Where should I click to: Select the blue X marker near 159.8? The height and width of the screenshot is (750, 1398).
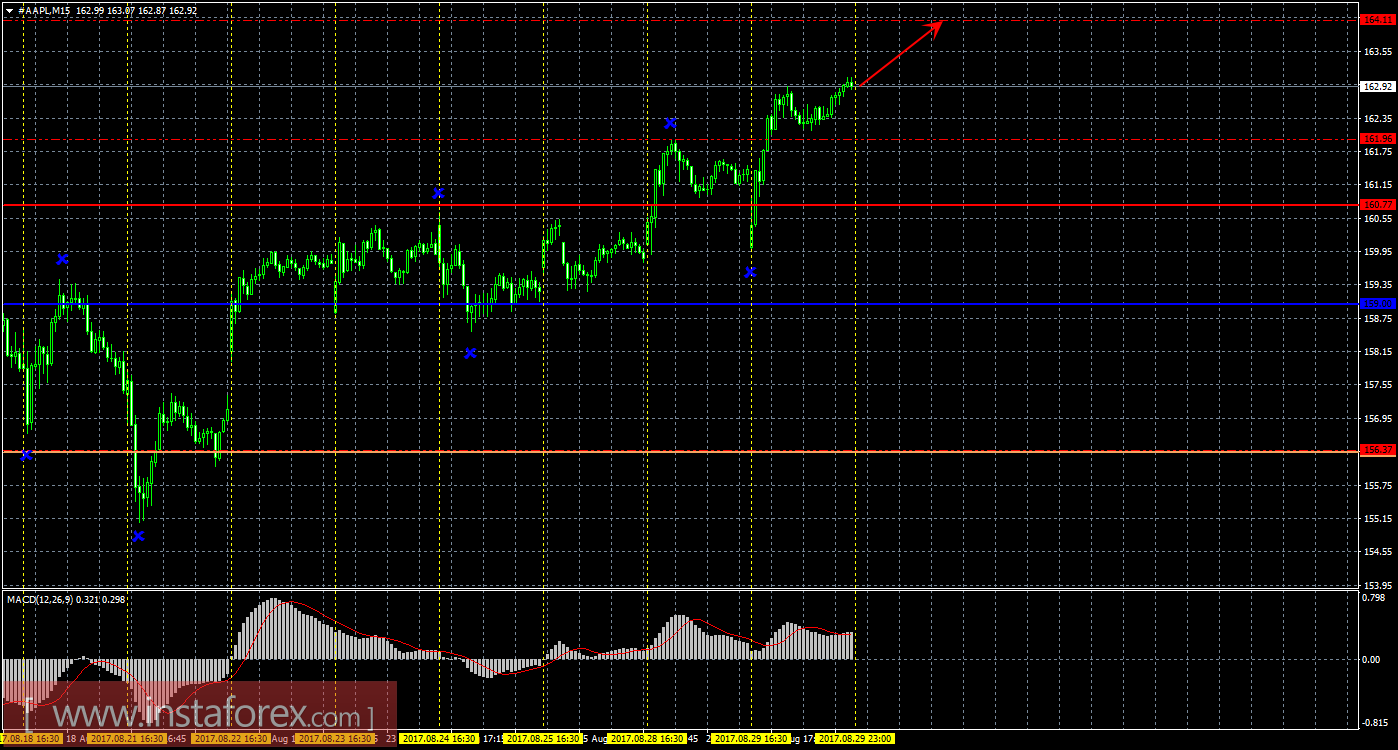62,259
